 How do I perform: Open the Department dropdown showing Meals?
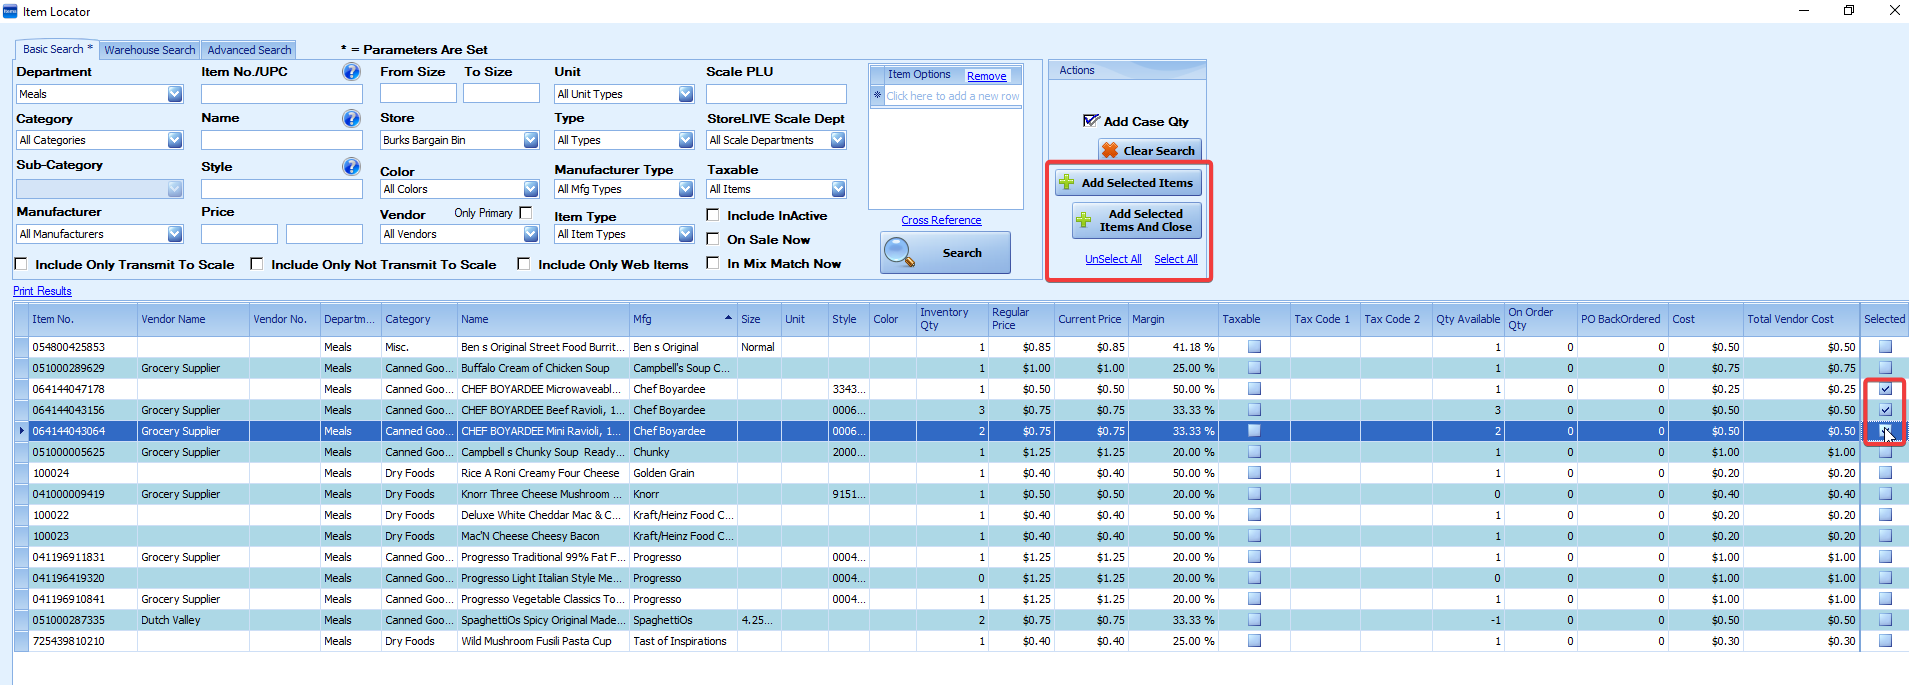175,94
